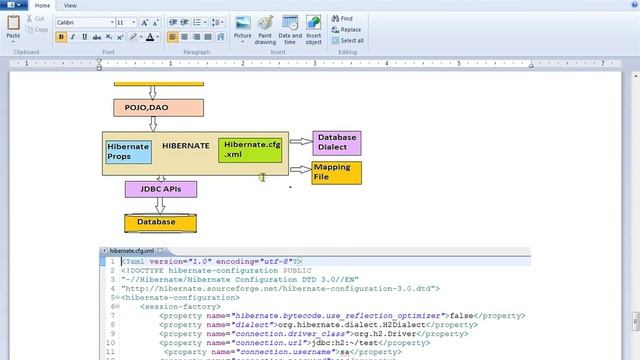
Task: Increase paragraph indent
Action: 184,22
